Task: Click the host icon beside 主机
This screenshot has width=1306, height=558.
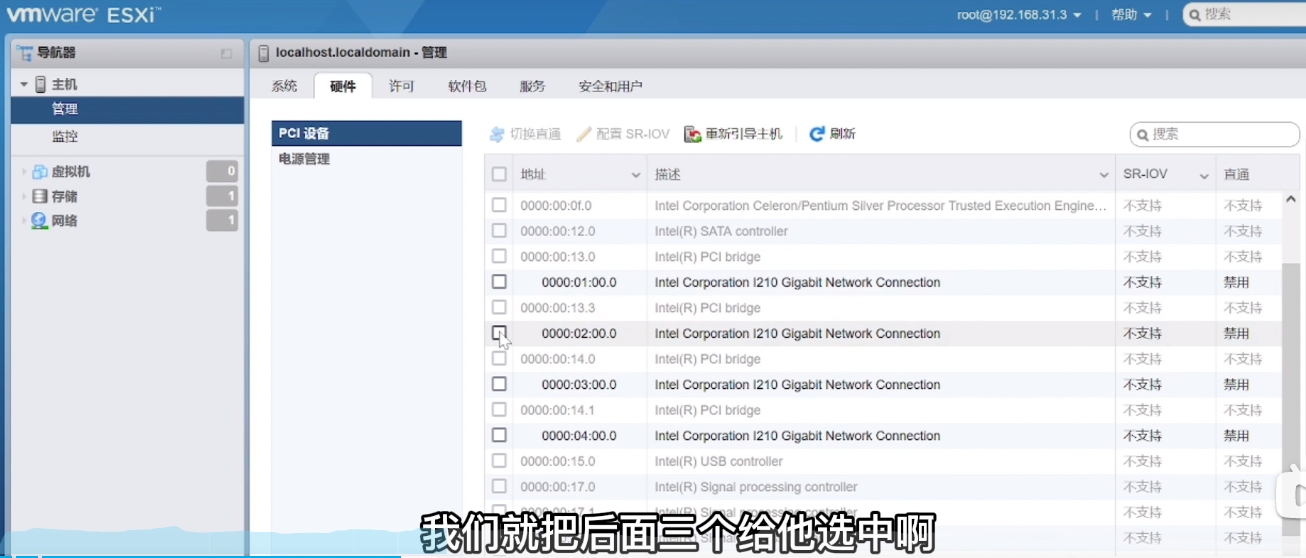Action: point(41,85)
